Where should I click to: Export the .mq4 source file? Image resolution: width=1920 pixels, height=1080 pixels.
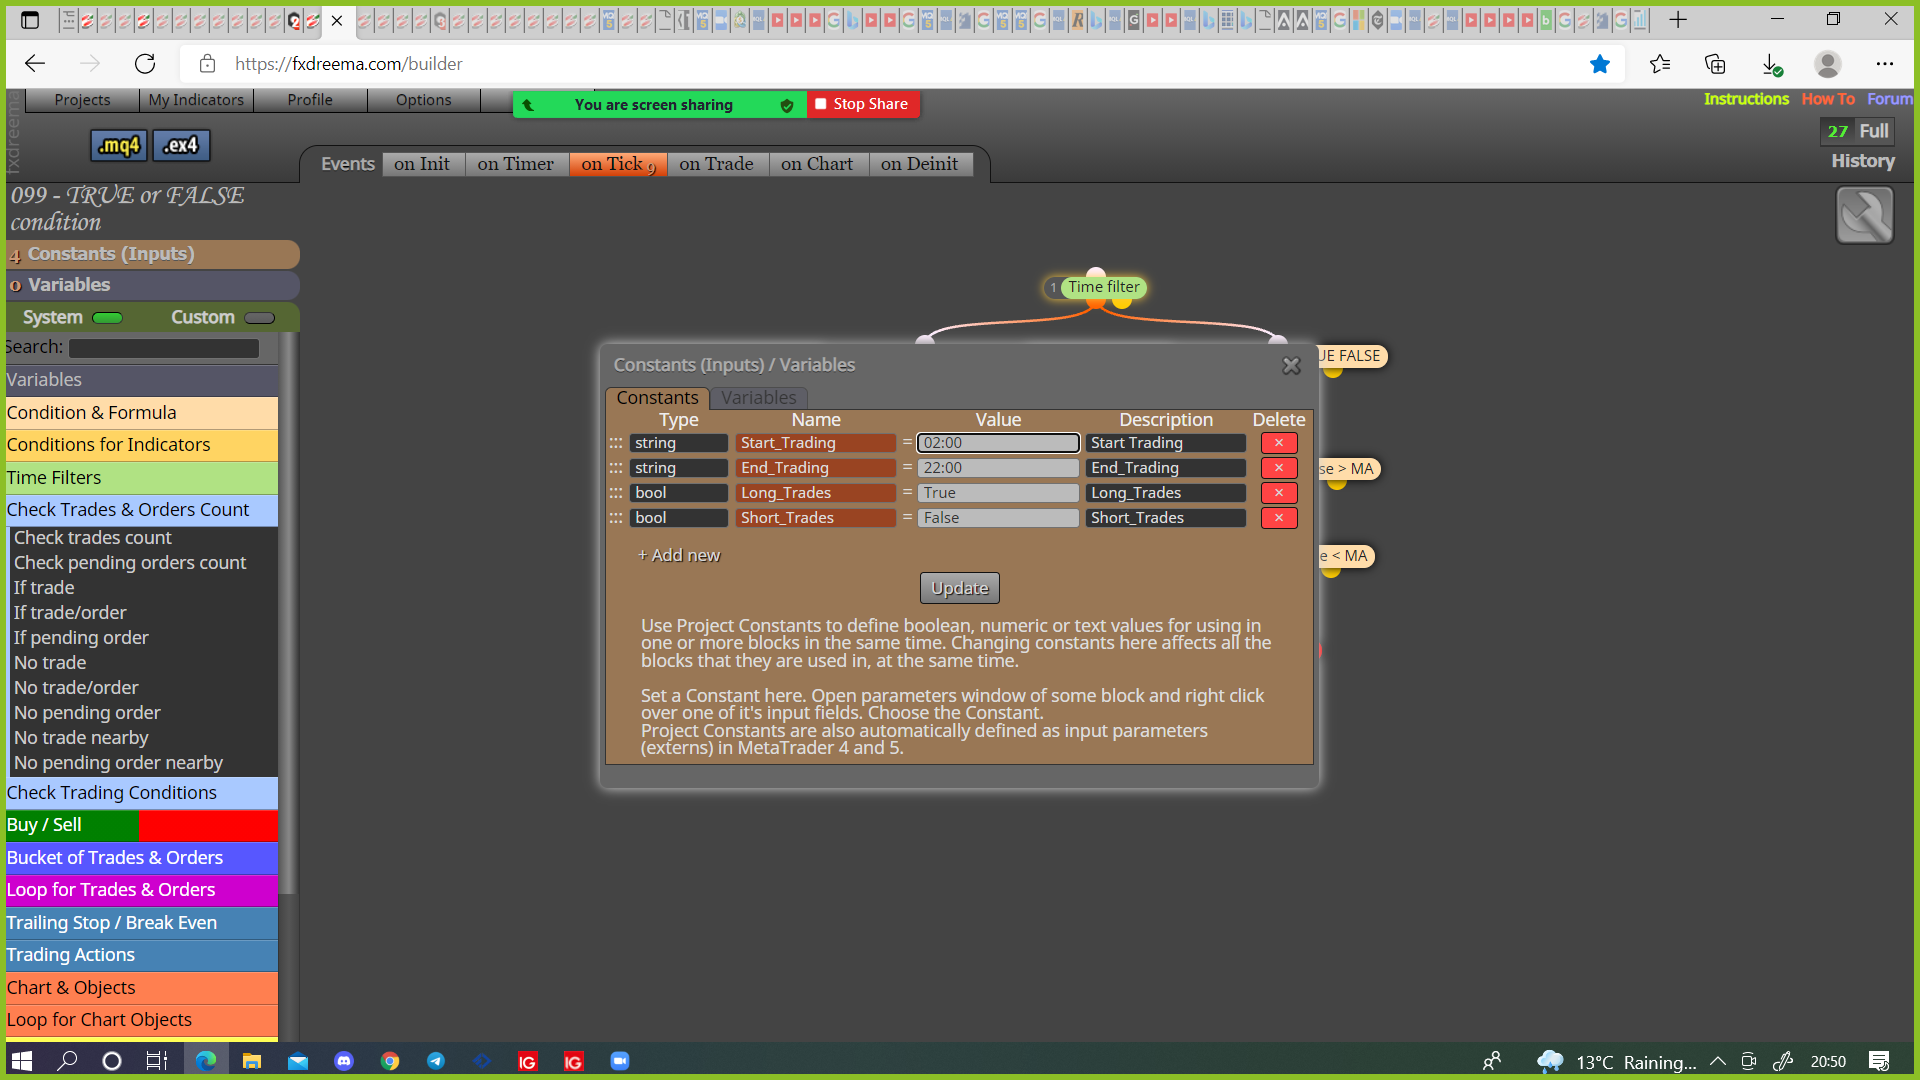(119, 145)
